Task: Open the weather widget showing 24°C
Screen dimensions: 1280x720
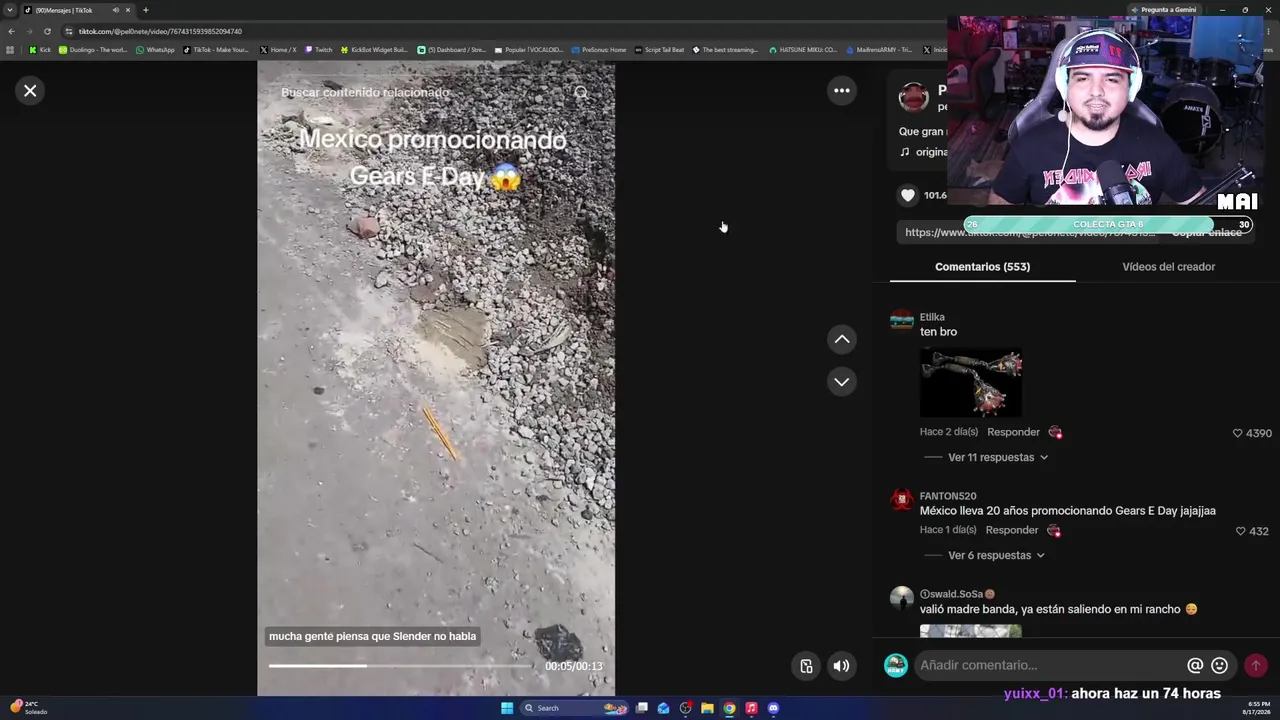Action: pyautogui.click(x=28, y=708)
